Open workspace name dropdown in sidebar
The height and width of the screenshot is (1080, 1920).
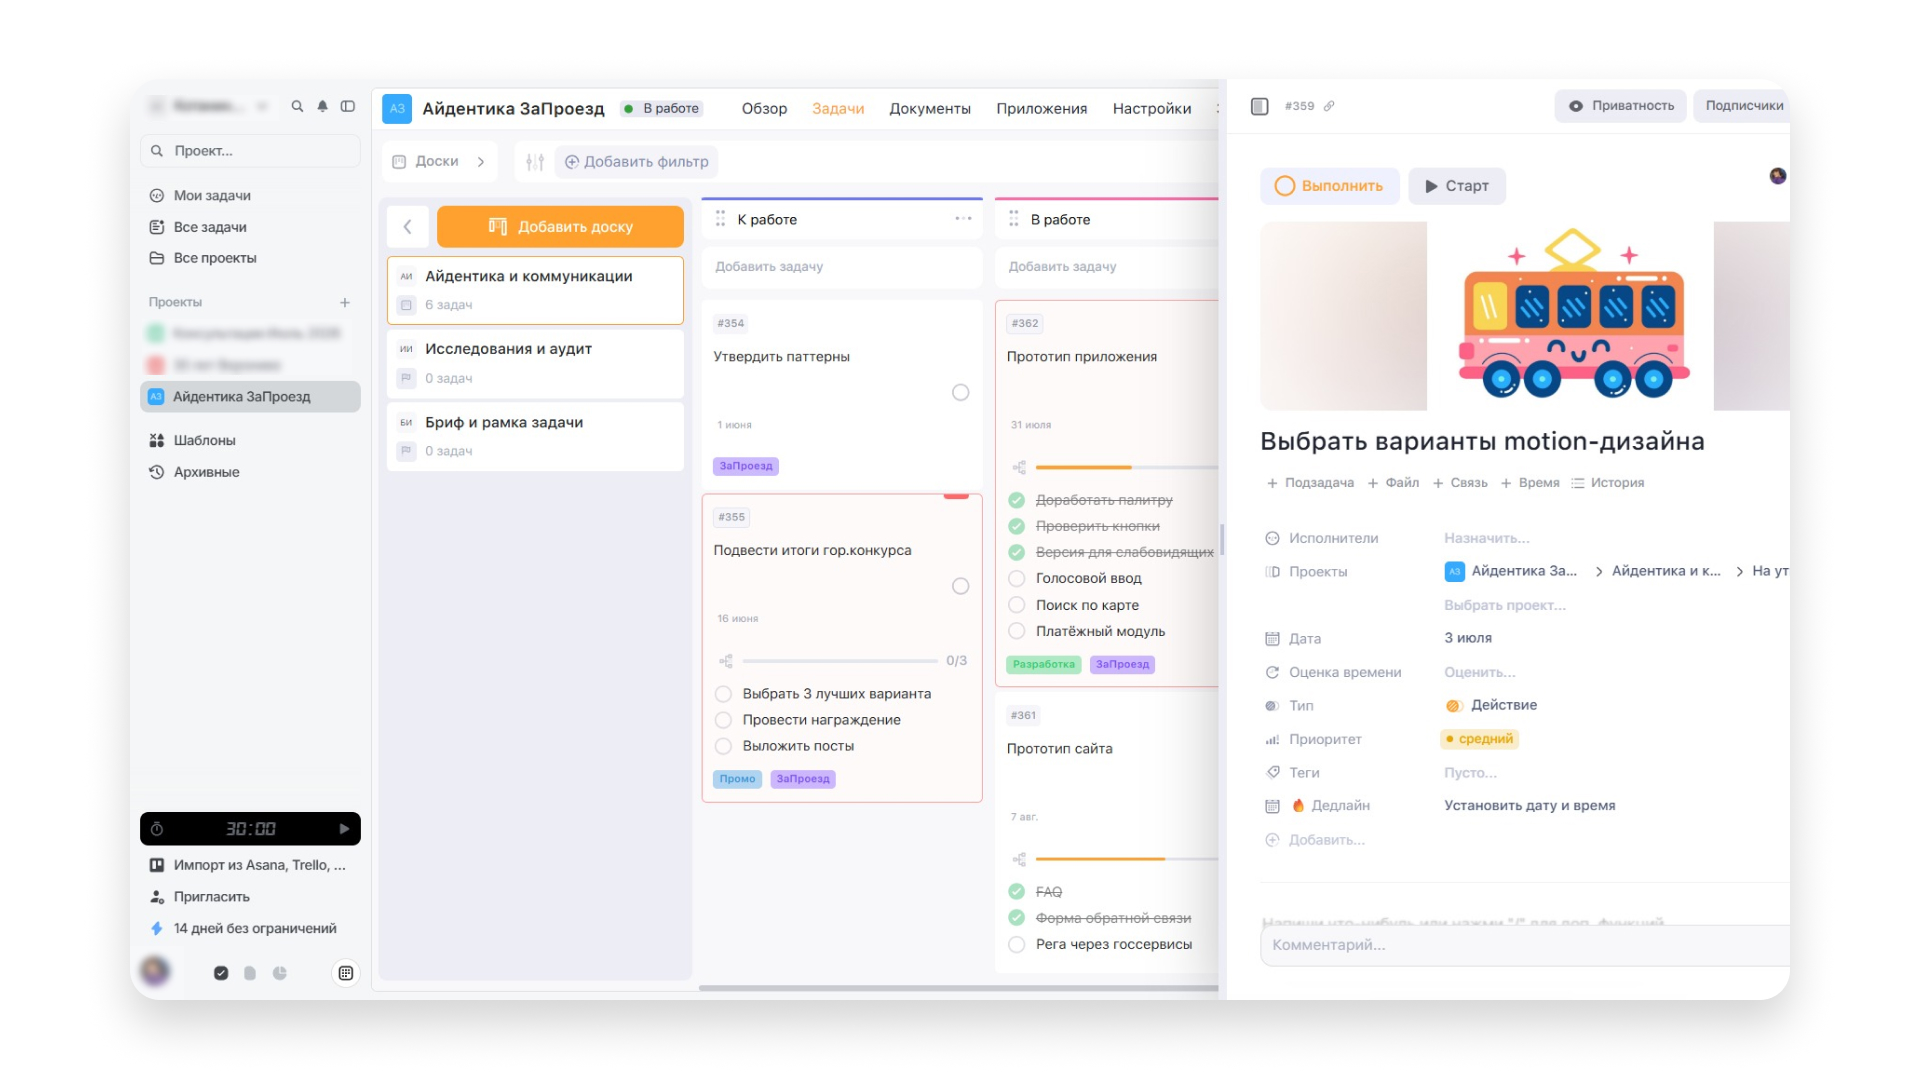tap(209, 106)
